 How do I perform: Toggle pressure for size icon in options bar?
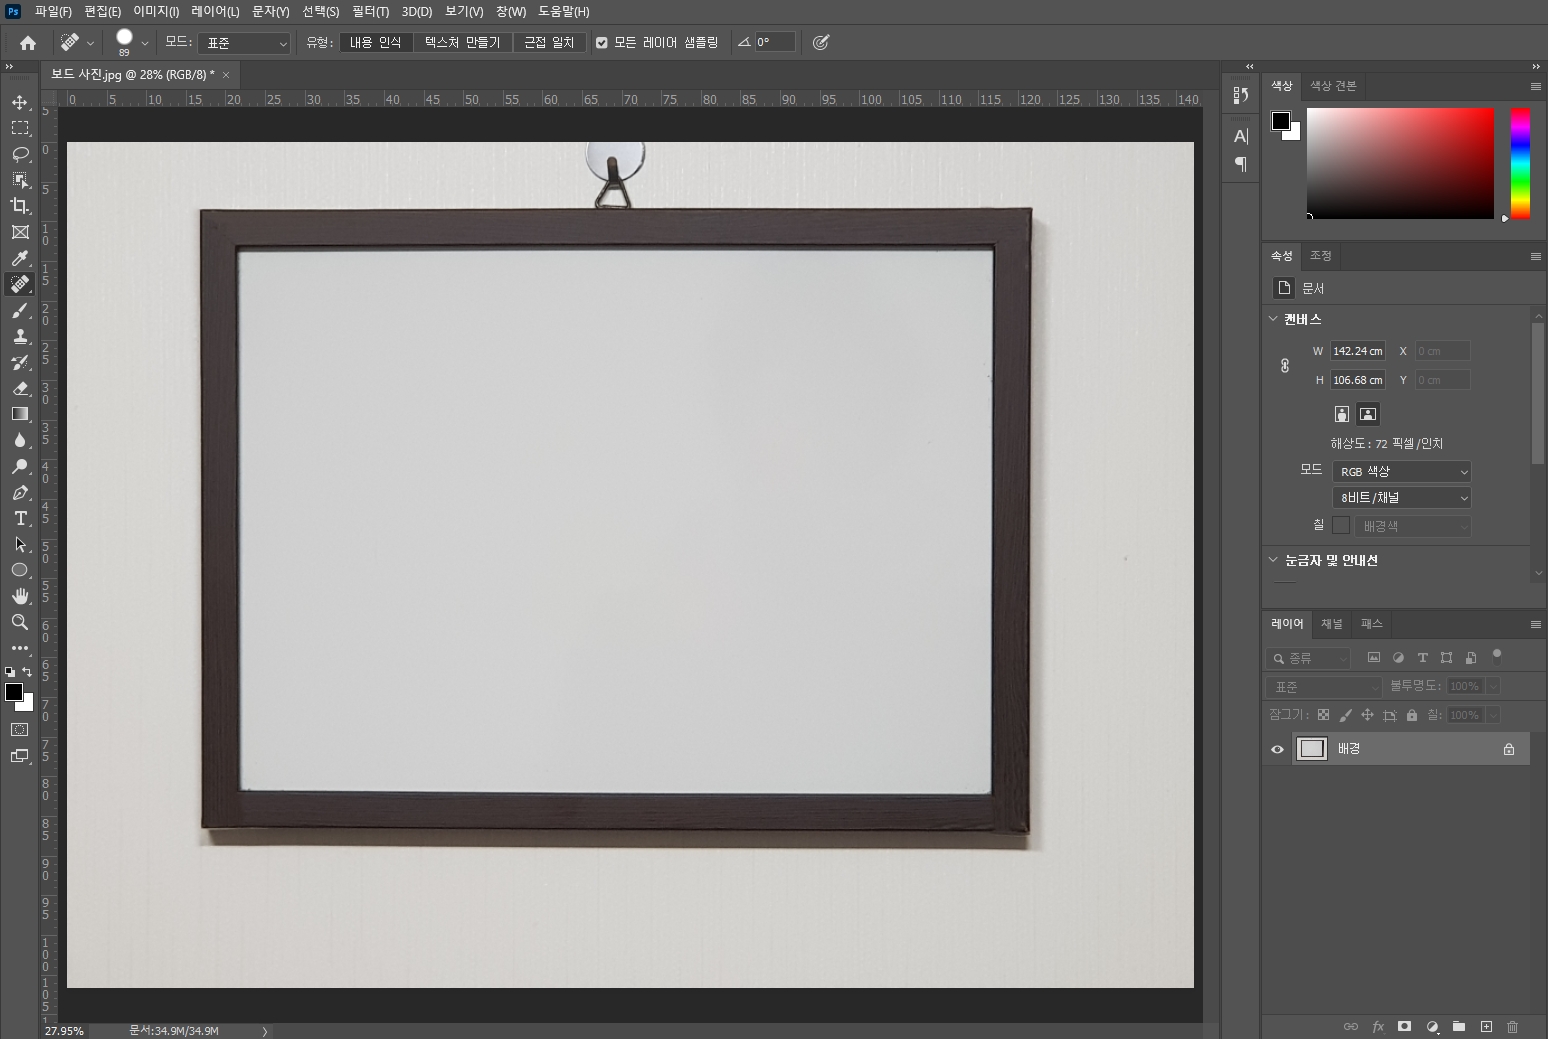821,42
